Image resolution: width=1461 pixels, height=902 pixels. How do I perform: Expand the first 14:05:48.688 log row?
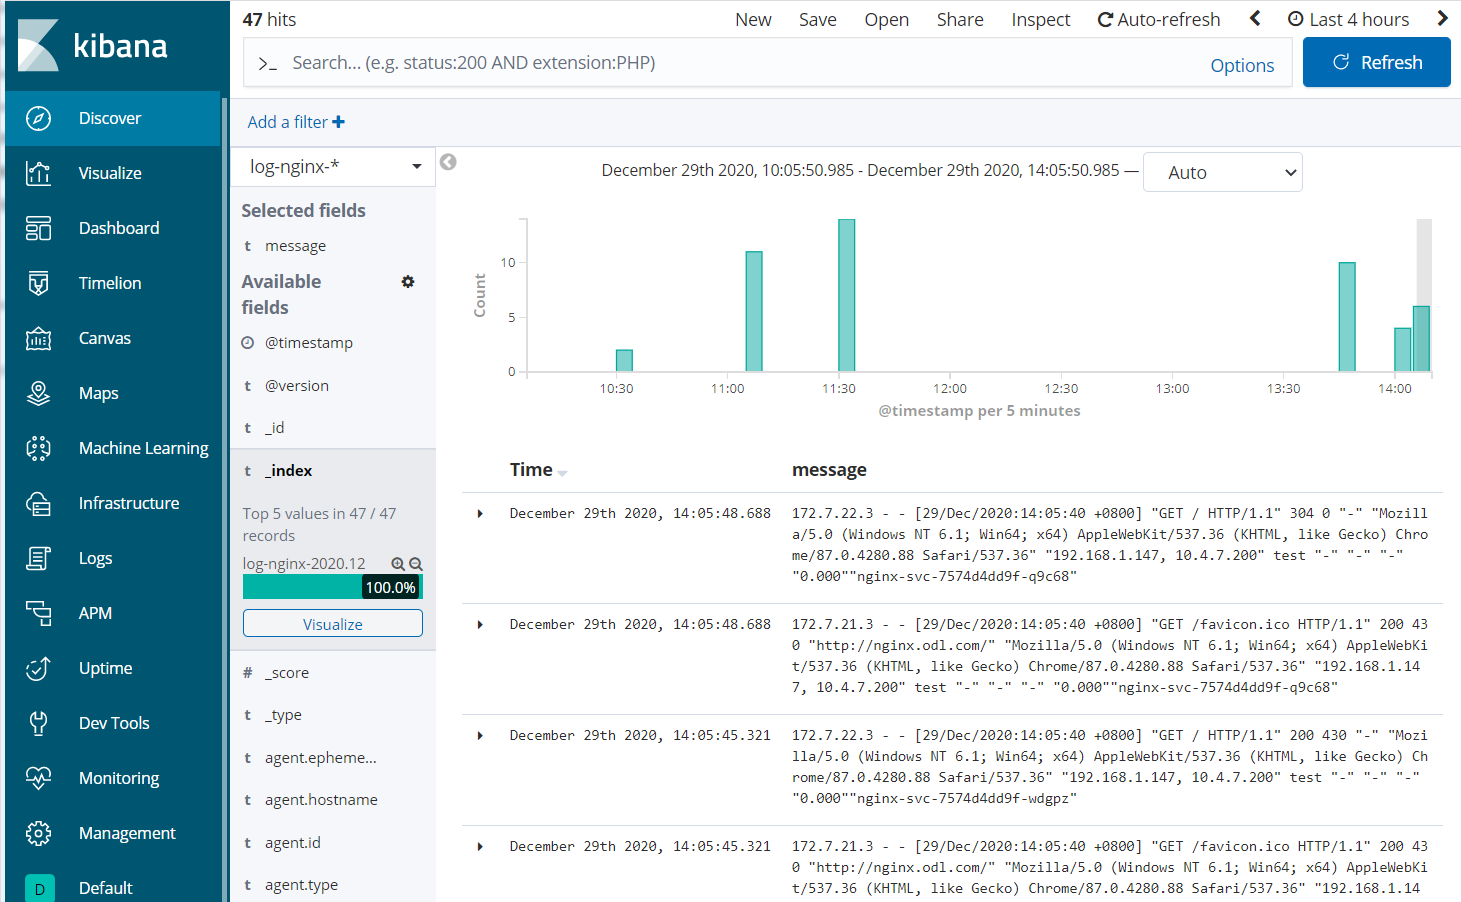click(480, 514)
